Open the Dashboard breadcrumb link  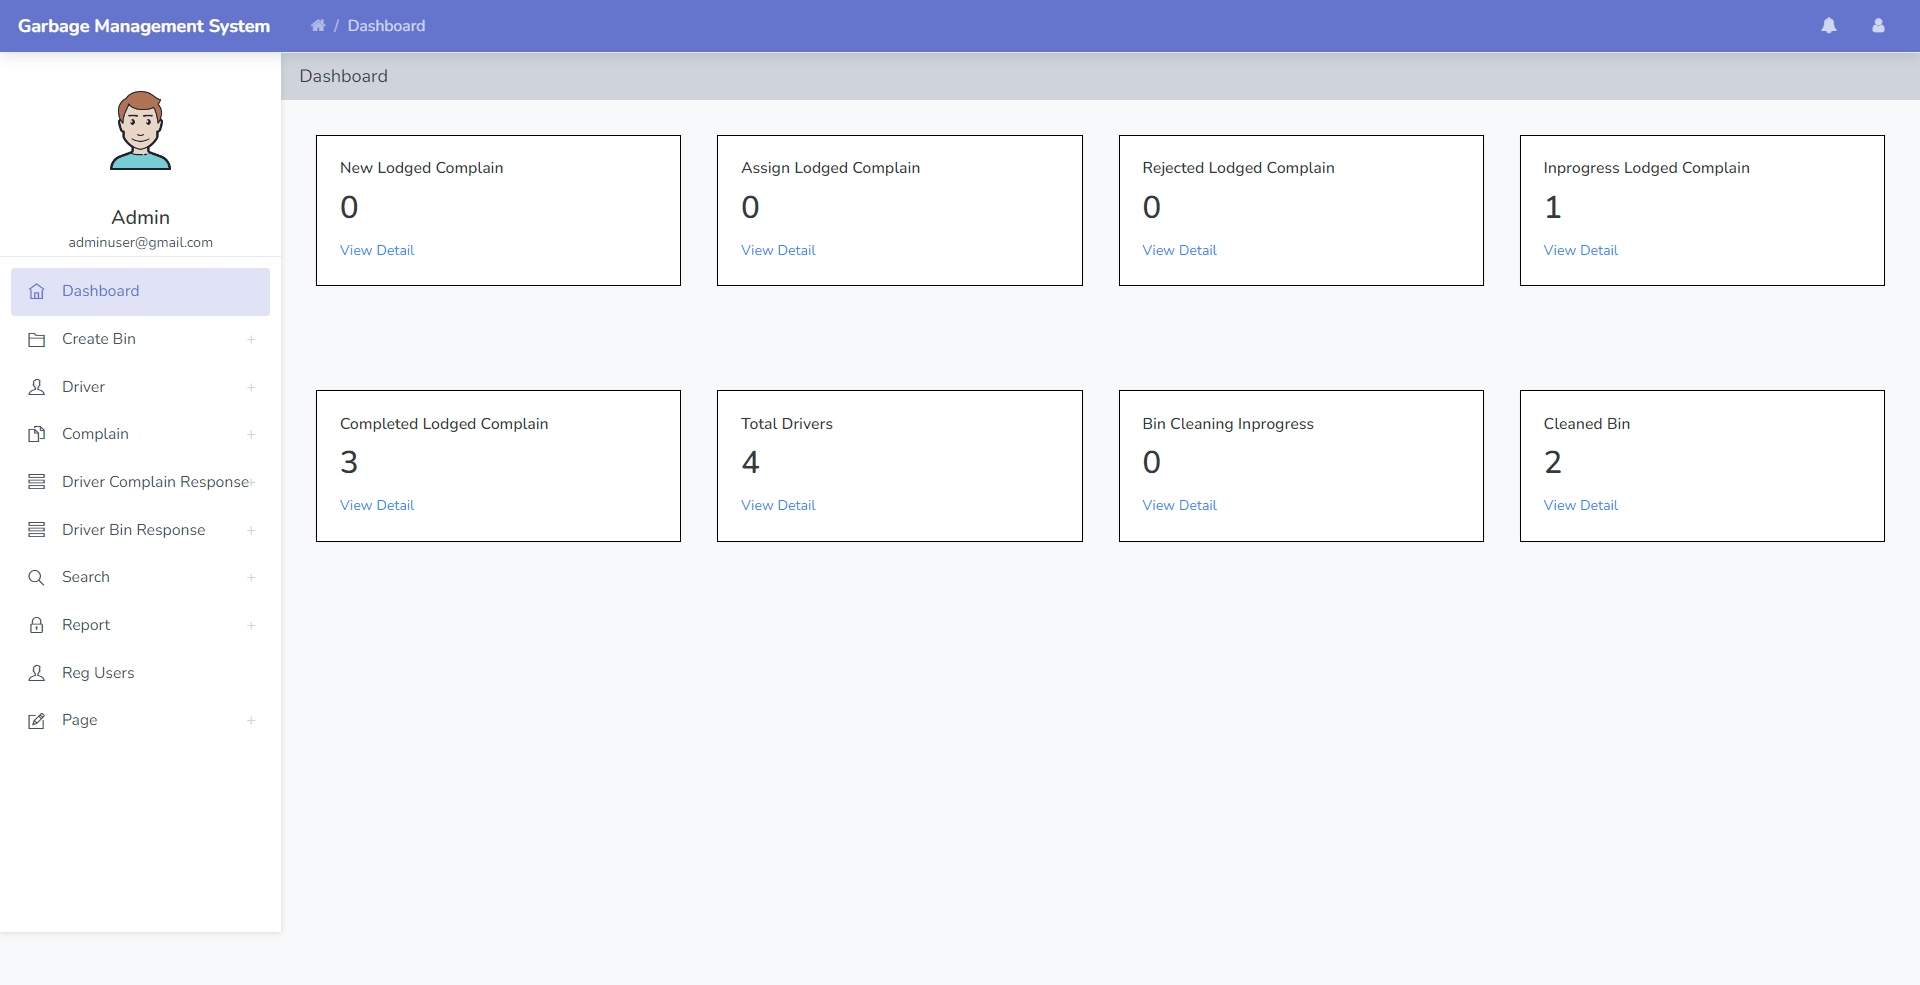click(386, 25)
